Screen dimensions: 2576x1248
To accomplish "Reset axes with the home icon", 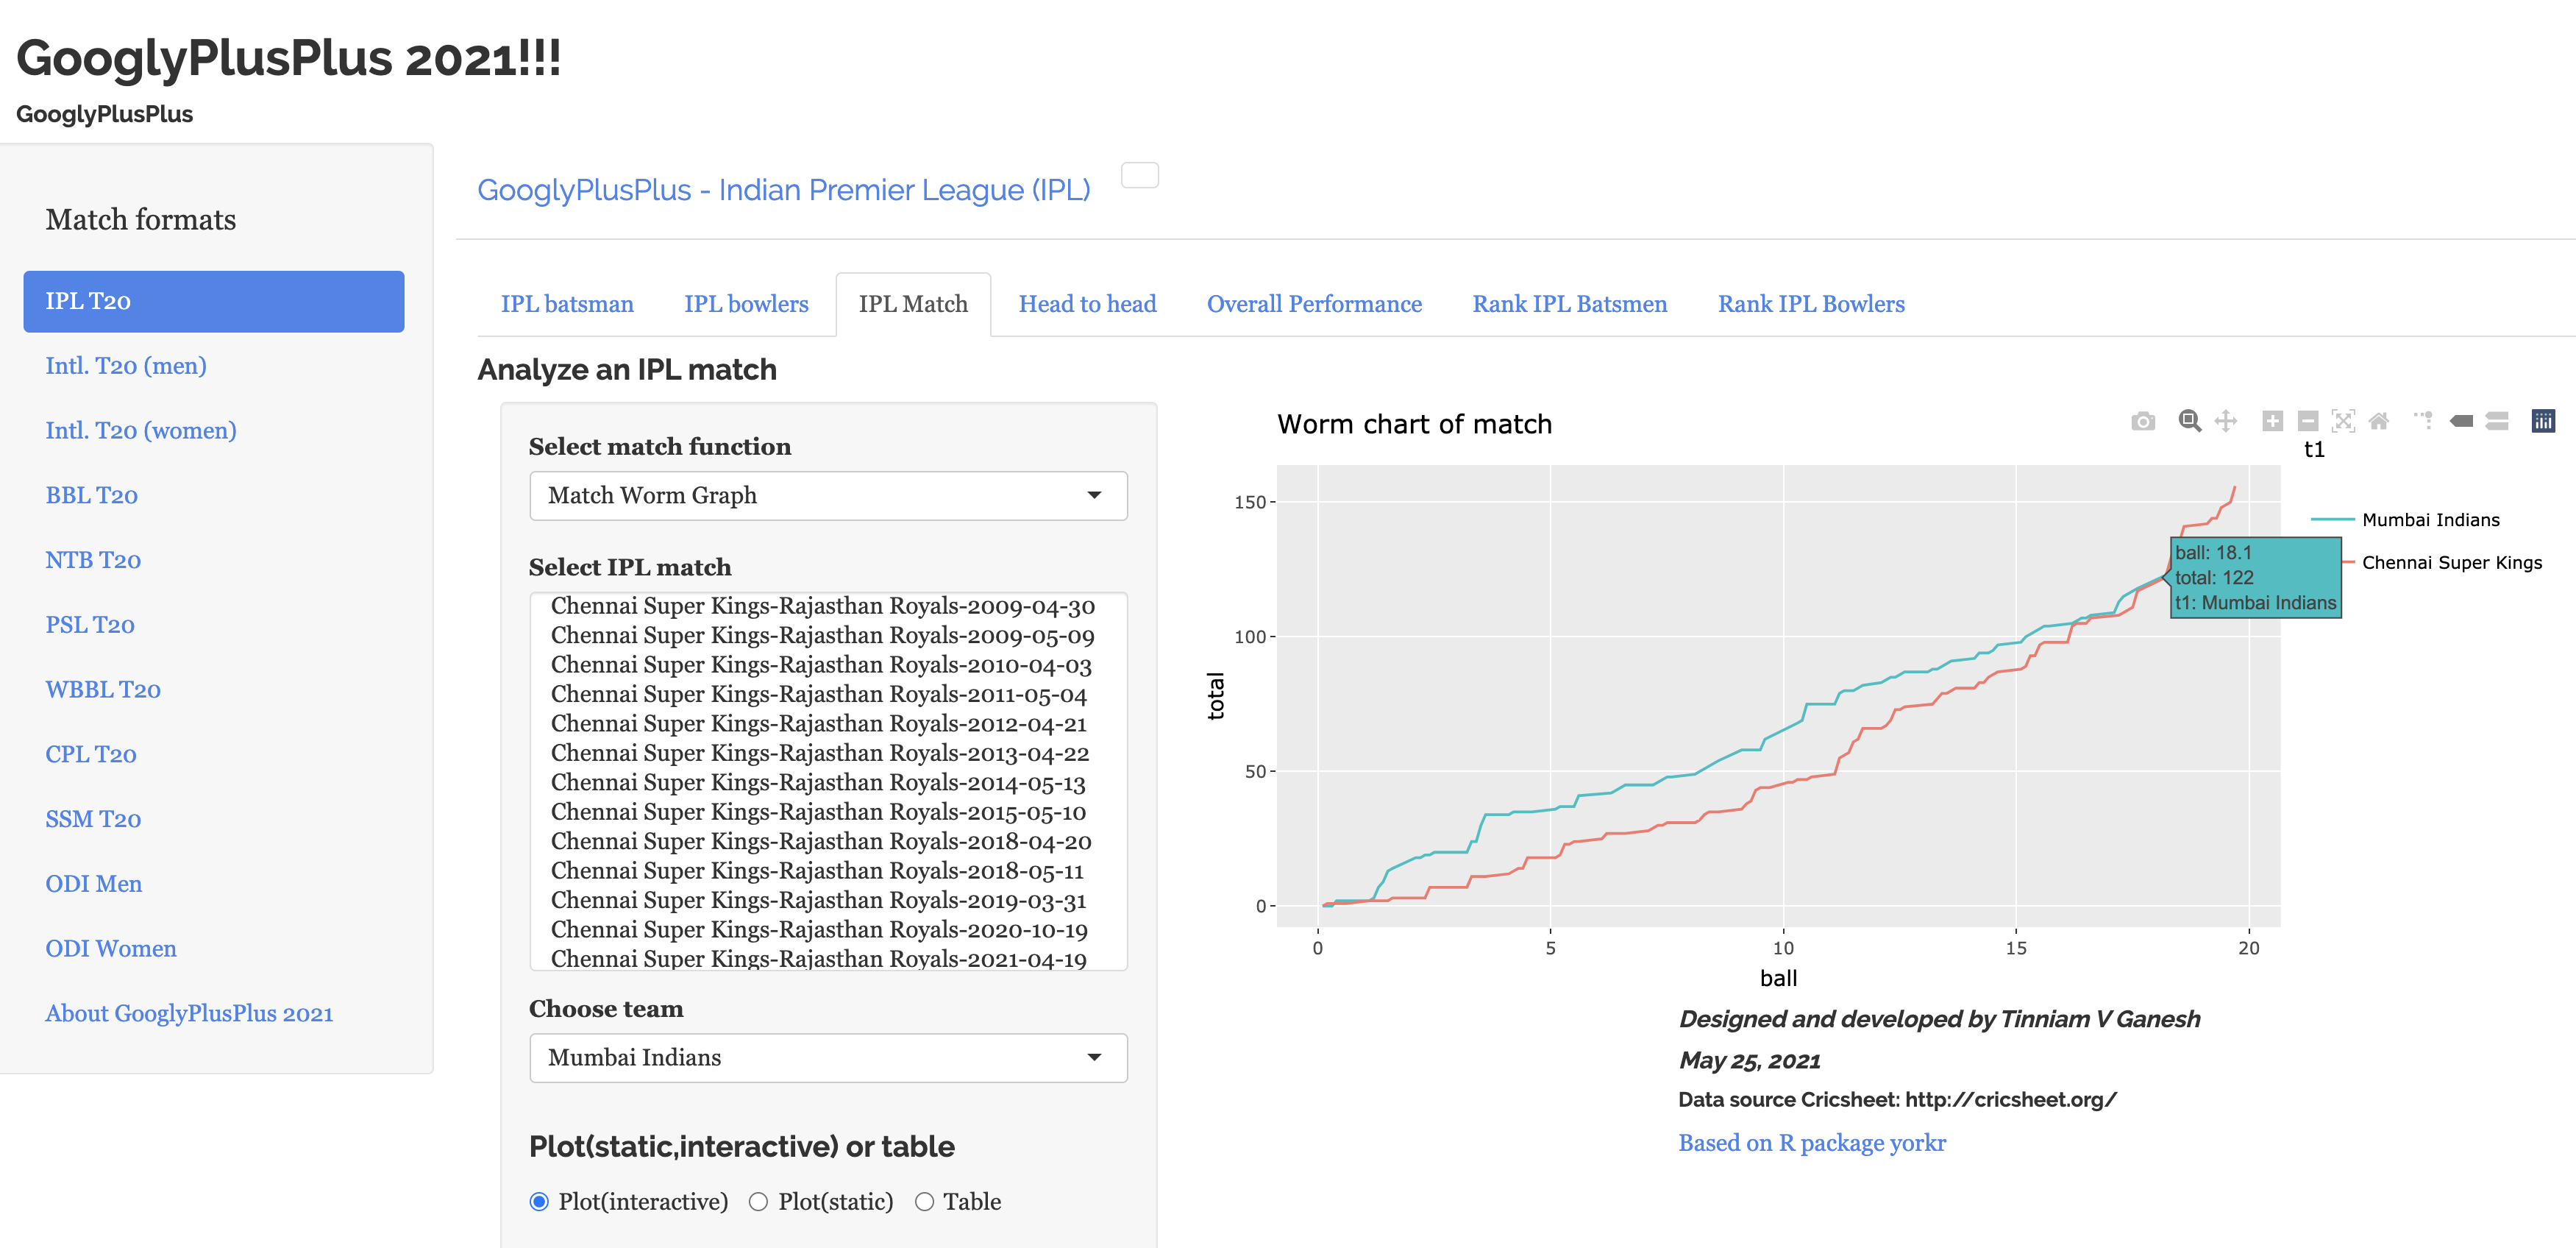I will [2379, 421].
